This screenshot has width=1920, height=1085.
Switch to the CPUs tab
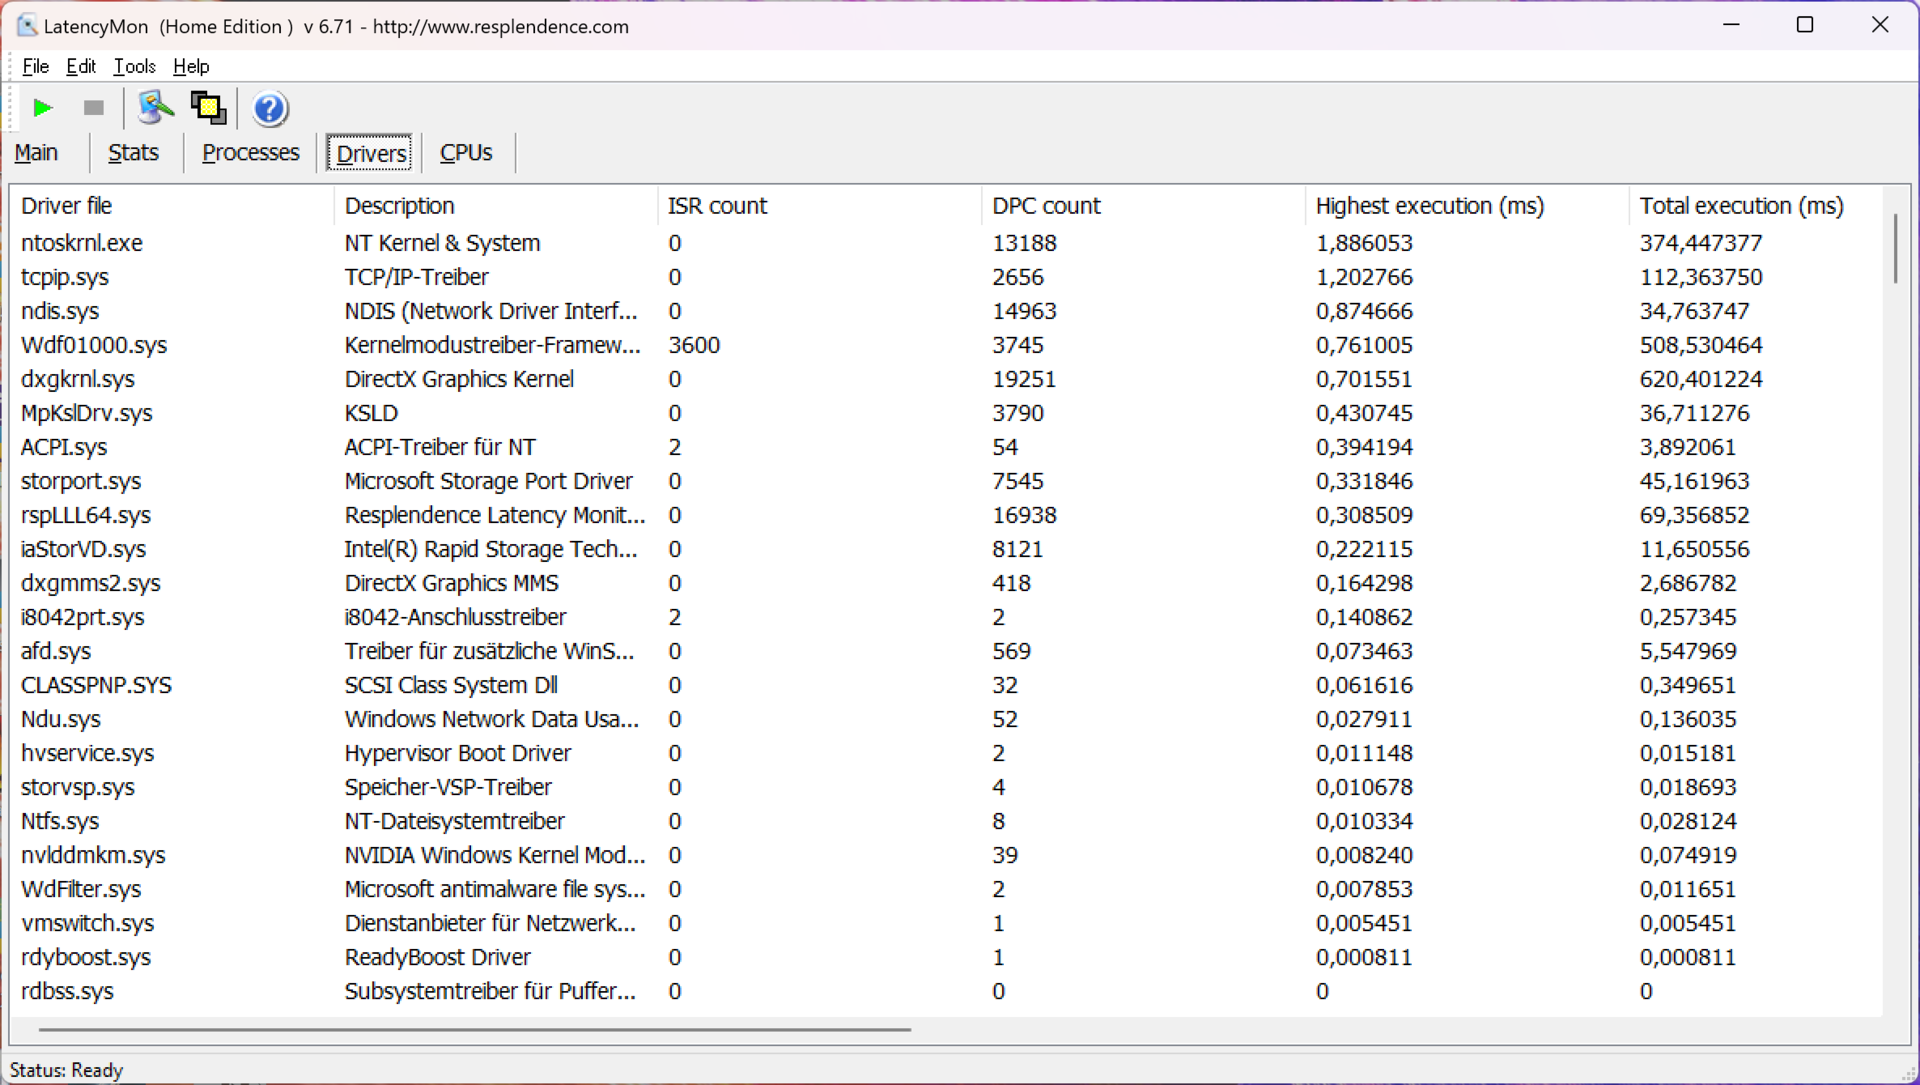point(466,153)
